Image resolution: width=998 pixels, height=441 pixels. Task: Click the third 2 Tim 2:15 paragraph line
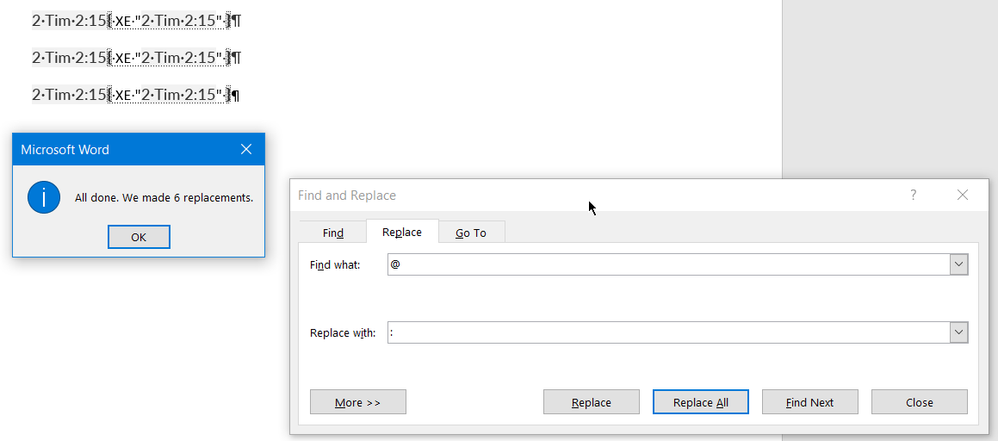[x=136, y=95]
